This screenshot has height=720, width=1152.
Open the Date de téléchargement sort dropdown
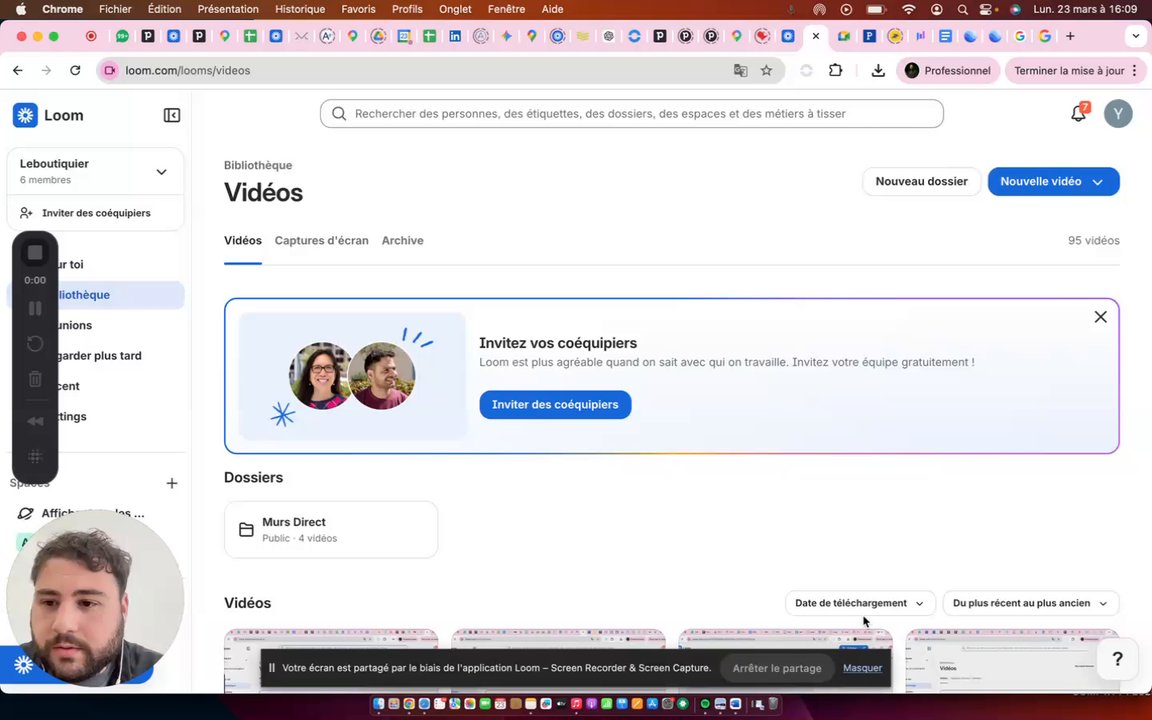(860, 603)
